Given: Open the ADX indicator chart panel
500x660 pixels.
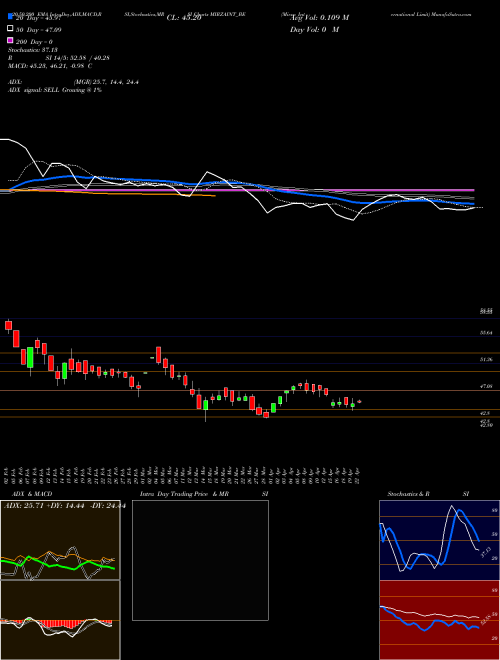Looking at the screenshot, I should coord(60,540).
